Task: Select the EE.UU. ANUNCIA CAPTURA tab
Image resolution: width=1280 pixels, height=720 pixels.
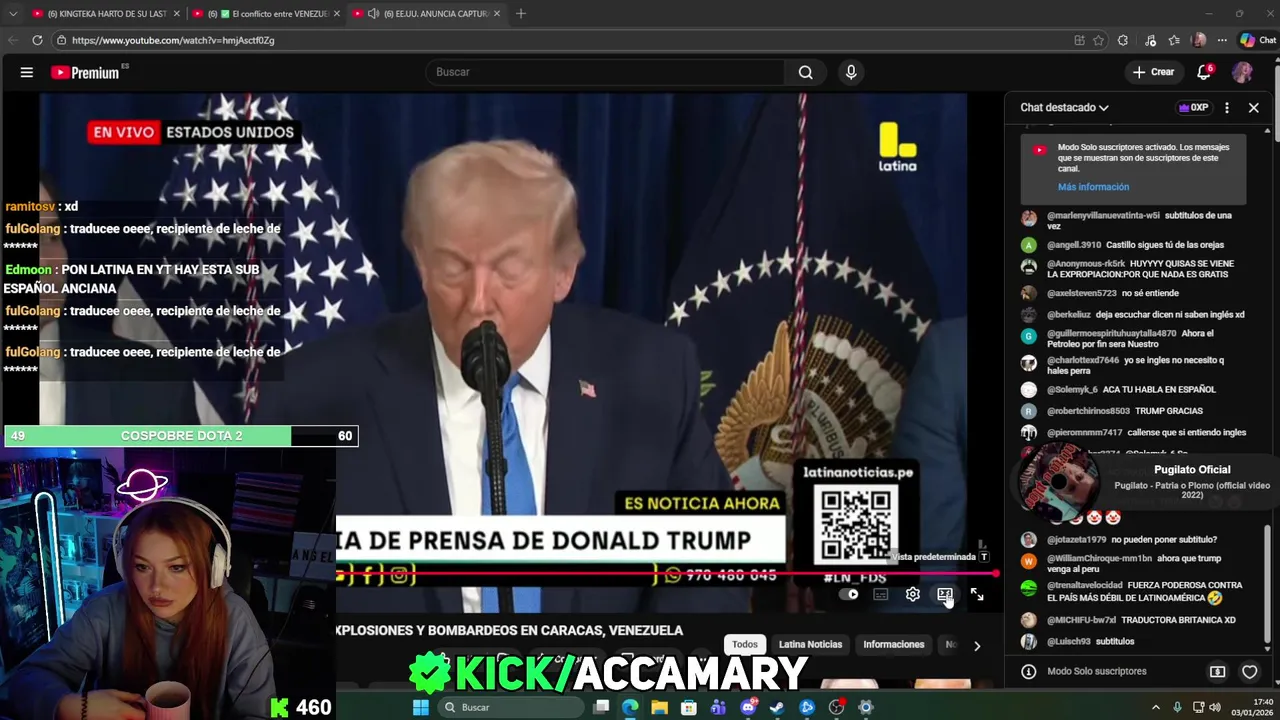Action: tap(425, 13)
